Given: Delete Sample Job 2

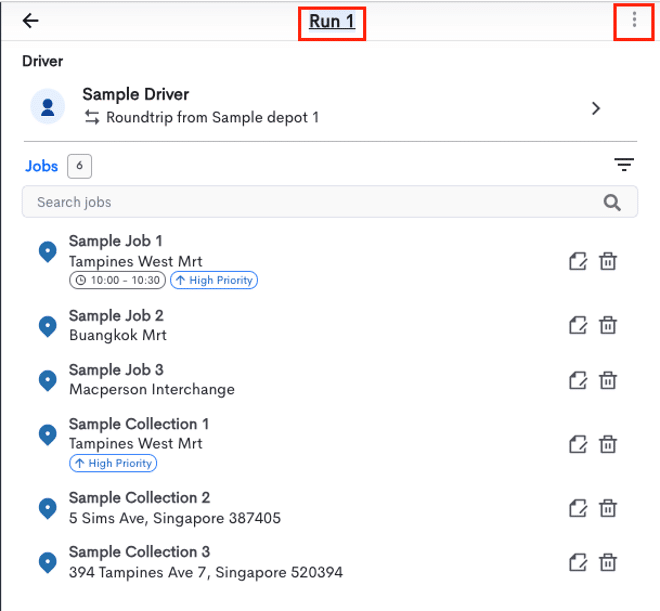Looking at the screenshot, I should [x=608, y=325].
